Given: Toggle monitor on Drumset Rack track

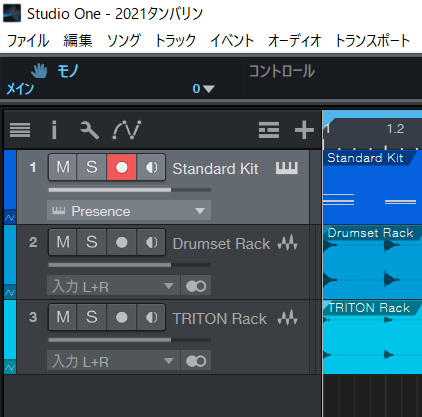Looking at the screenshot, I should [x=151, y=242].
